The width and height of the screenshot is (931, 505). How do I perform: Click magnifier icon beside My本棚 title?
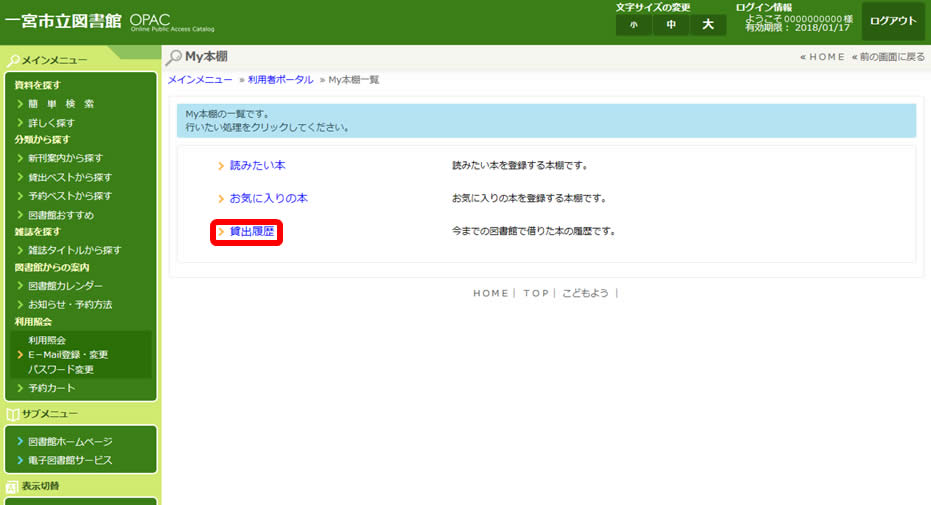(x=173, y=57)
